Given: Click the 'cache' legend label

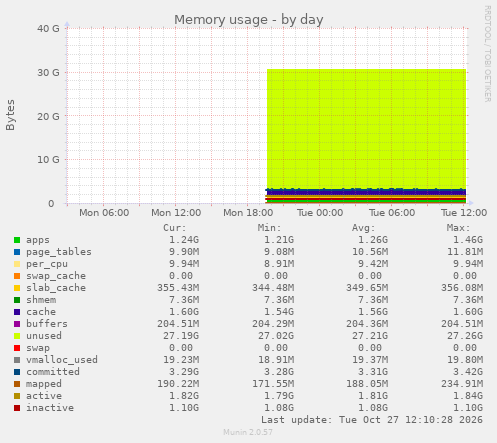Looking at the screenshot, I should coord(41,312).
